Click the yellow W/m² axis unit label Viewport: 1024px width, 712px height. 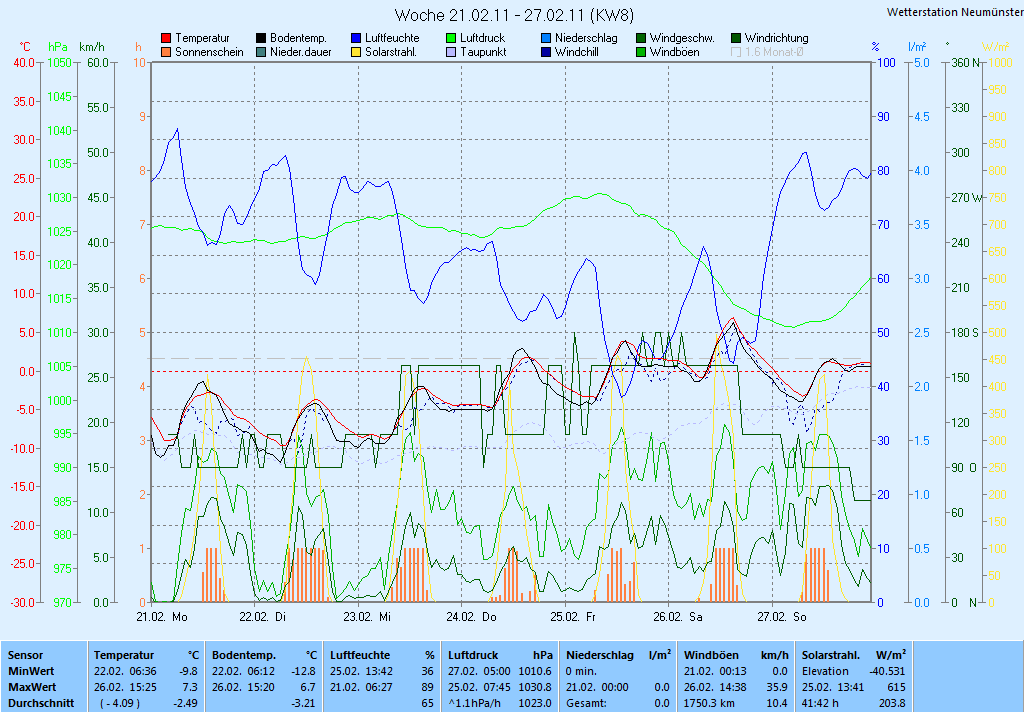click(996, 47)
